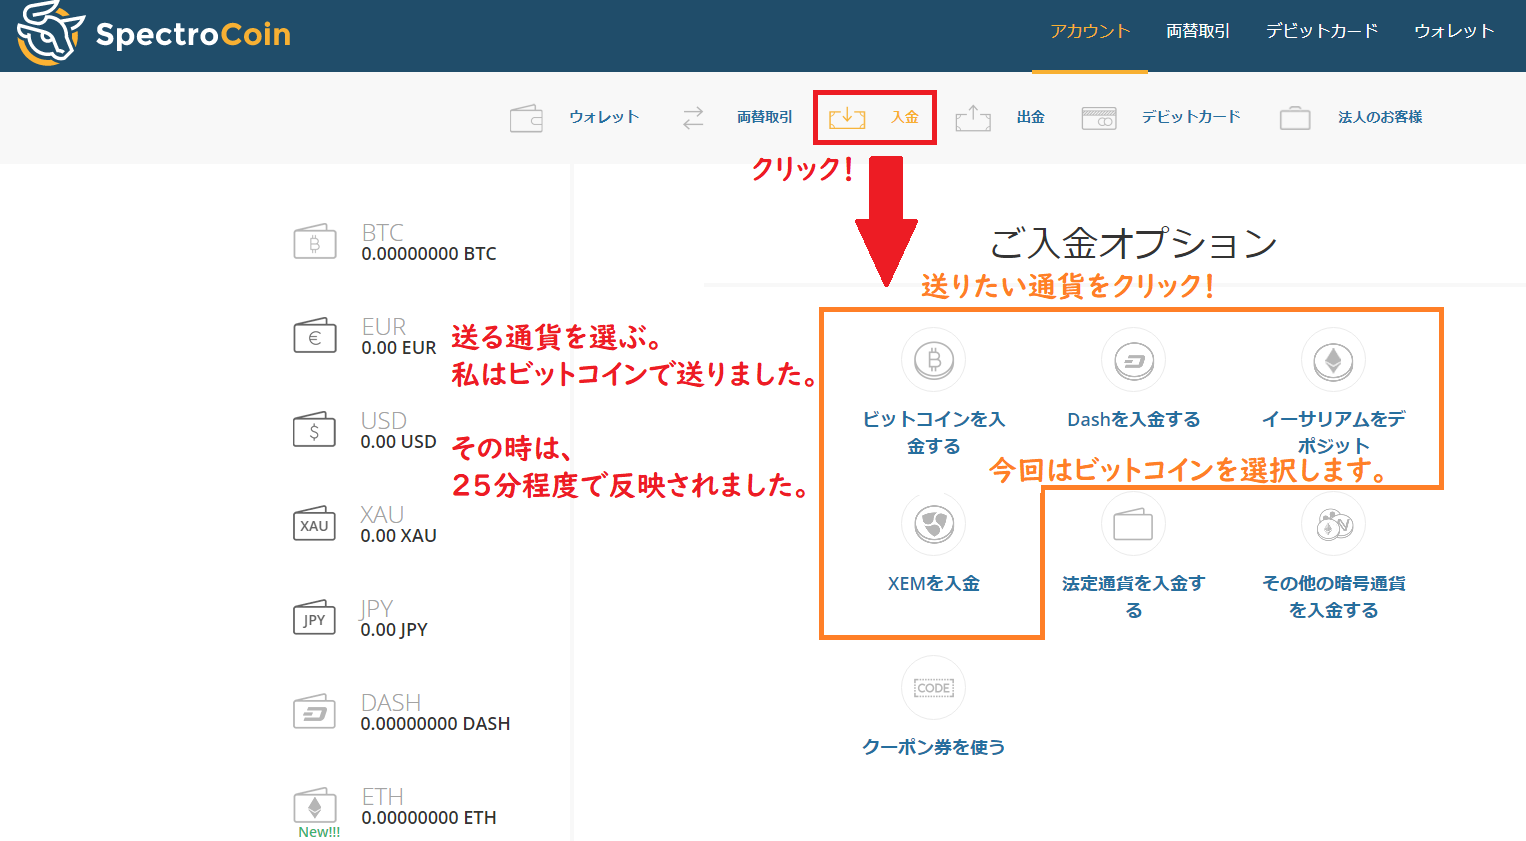Click the Dash deposit icon
Viewport: 1526px width, 841px height.
1132,359
